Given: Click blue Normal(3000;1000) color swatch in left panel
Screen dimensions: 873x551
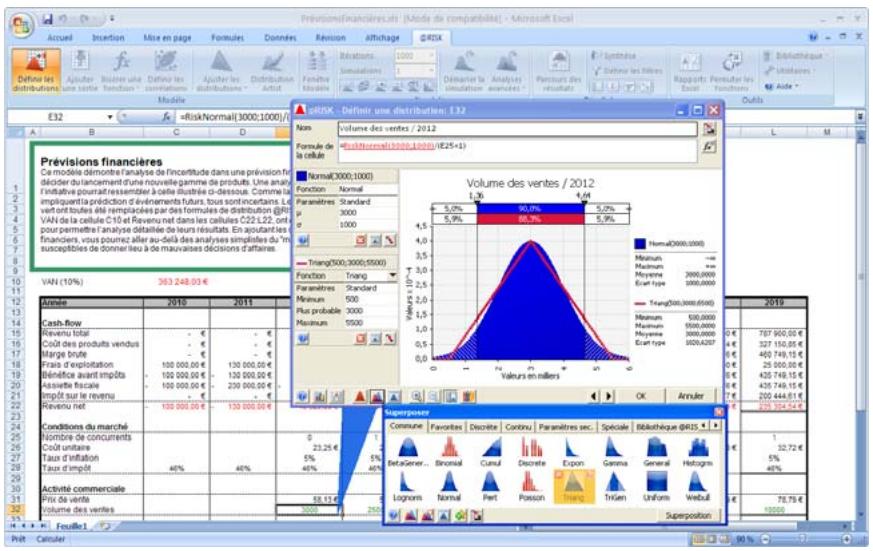Looking at the screenshot, I should point(301,176).
